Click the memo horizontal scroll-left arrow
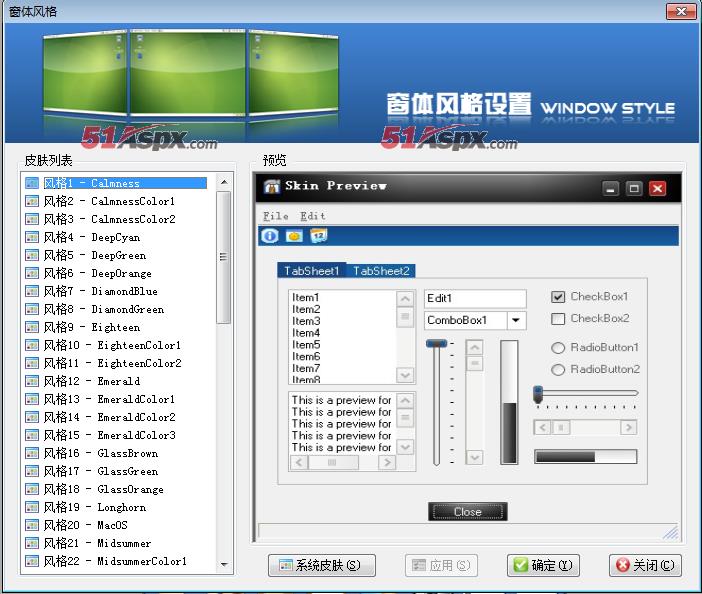 (x=299, y=462)
